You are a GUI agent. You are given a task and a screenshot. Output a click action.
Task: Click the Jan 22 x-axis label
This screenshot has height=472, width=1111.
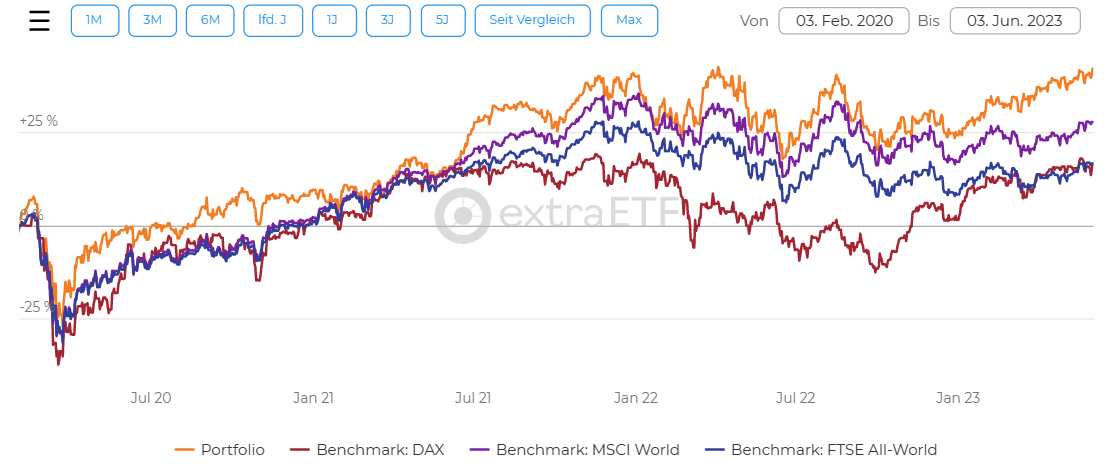coord(636,397)
